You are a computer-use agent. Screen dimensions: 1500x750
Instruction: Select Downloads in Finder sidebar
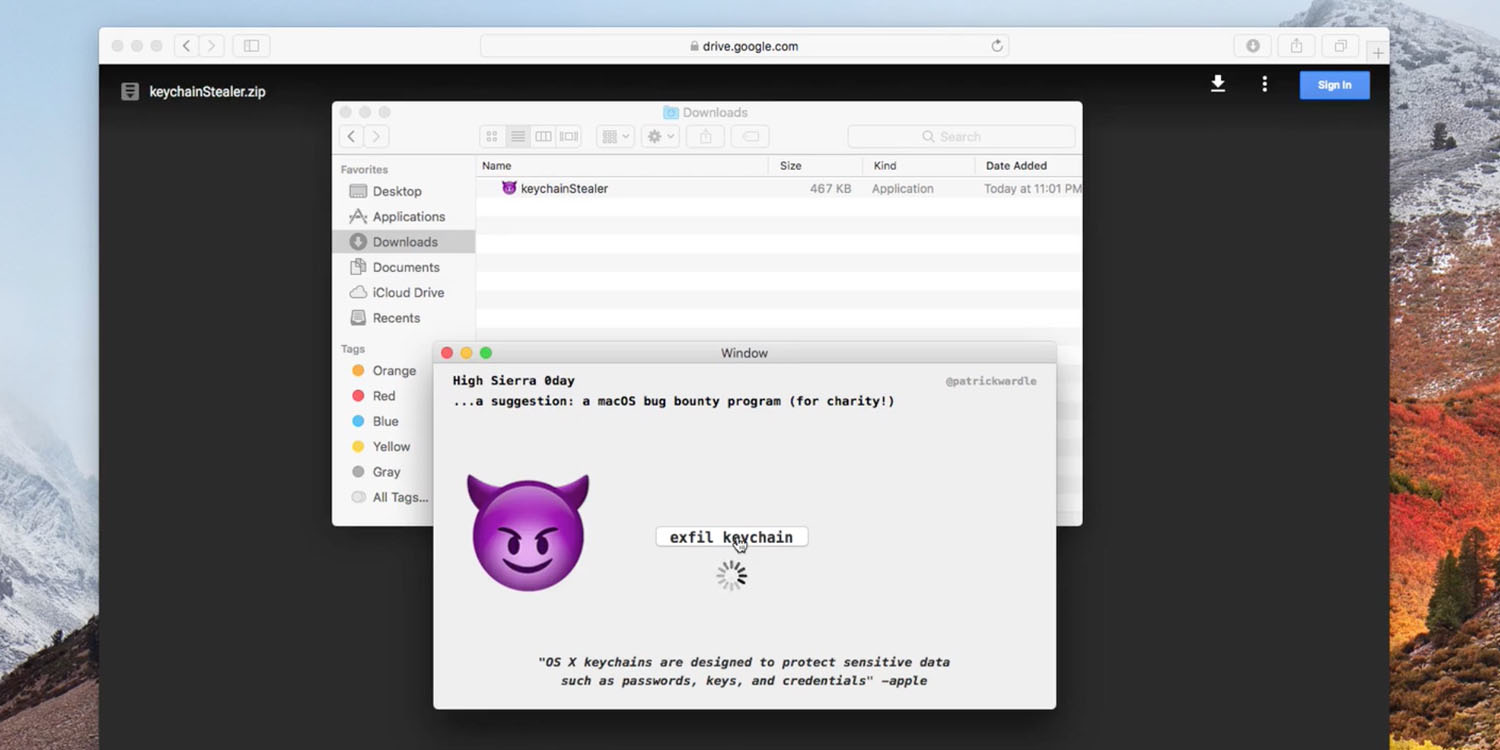coord(404,242)
